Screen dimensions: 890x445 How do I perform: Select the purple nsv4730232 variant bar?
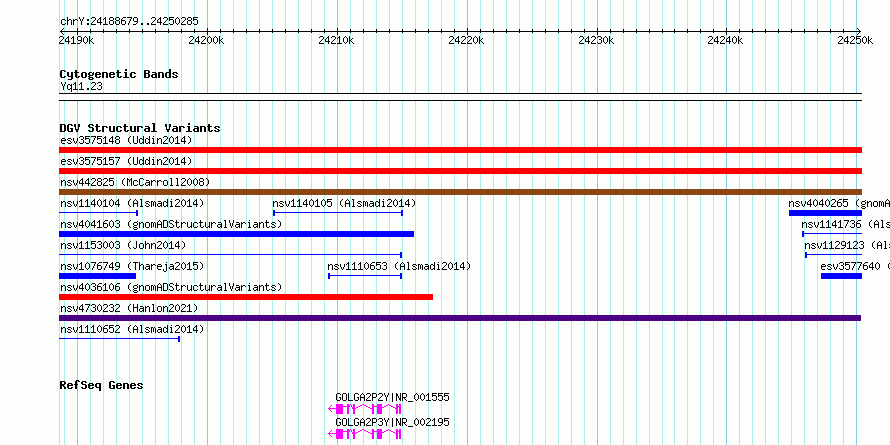tap(460, 318)
